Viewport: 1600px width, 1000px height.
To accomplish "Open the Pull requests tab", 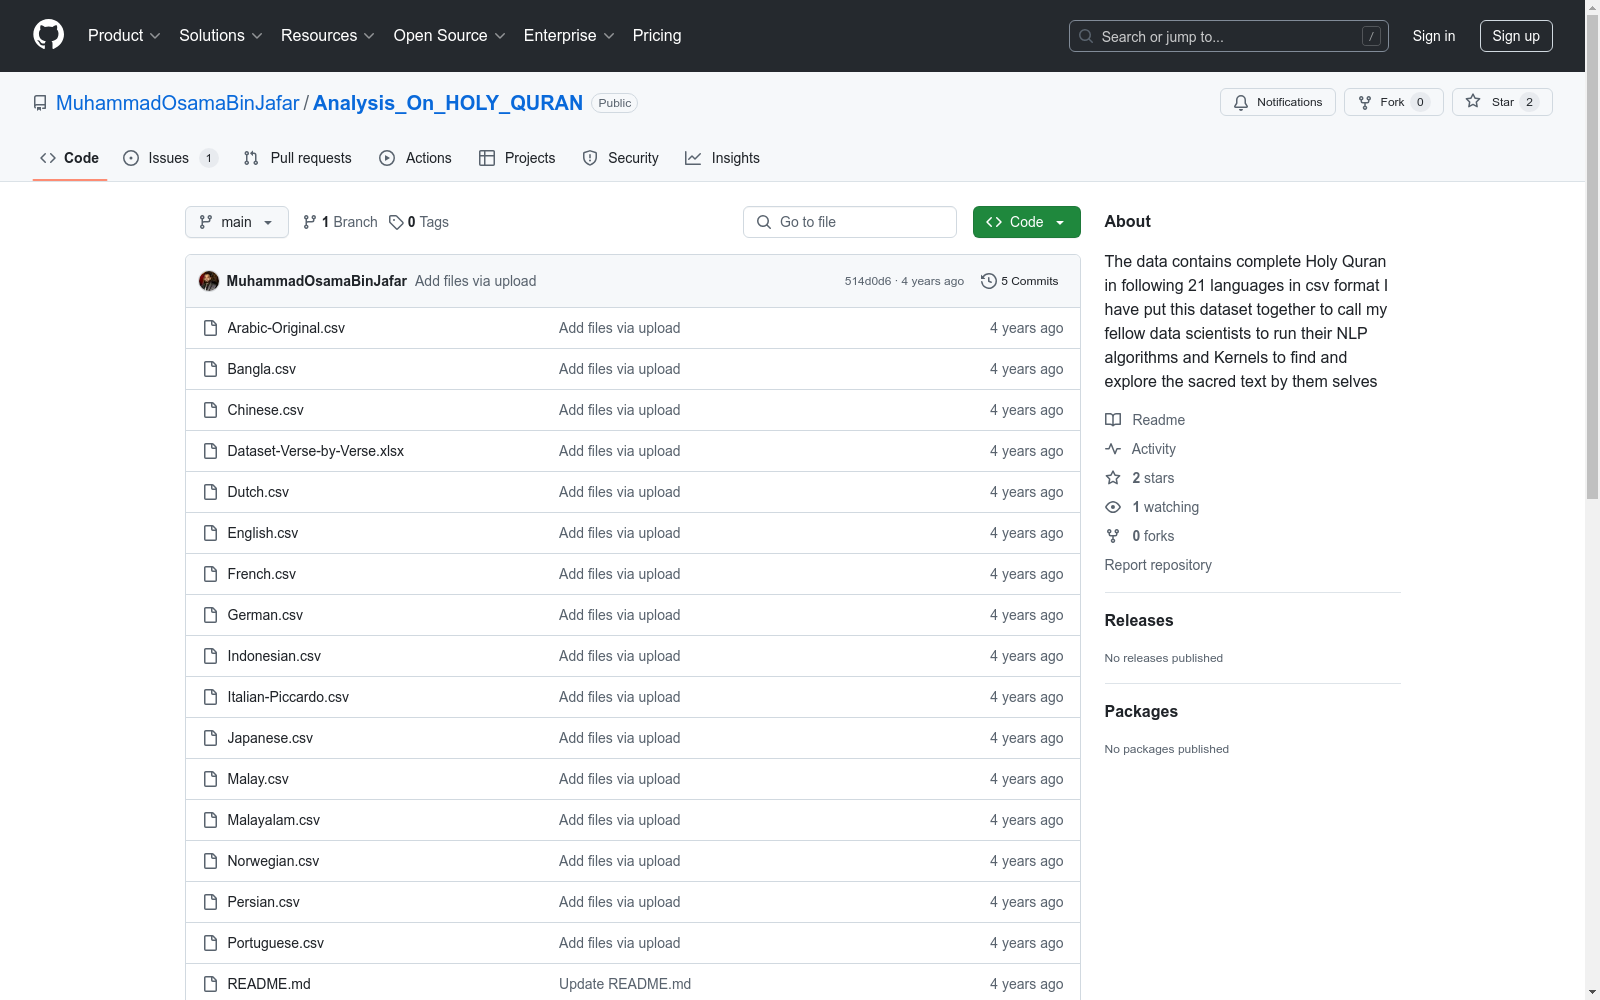I will (298, 158).
